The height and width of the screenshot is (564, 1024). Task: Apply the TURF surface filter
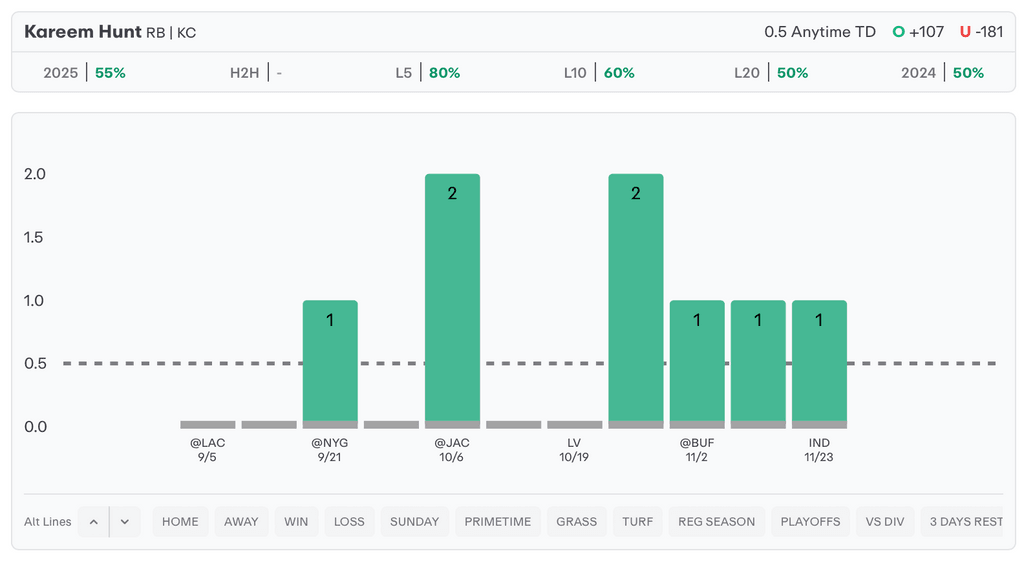click(x=637, y=522)
